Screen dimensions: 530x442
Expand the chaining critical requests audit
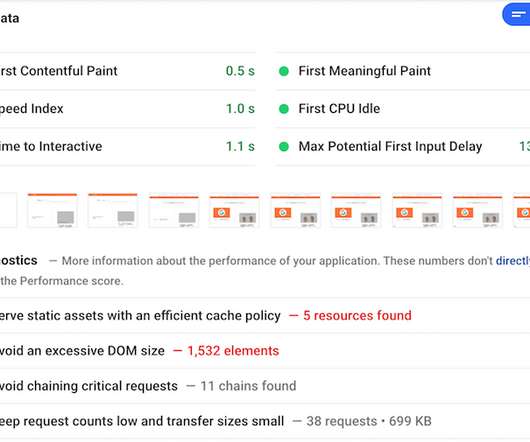265,386
